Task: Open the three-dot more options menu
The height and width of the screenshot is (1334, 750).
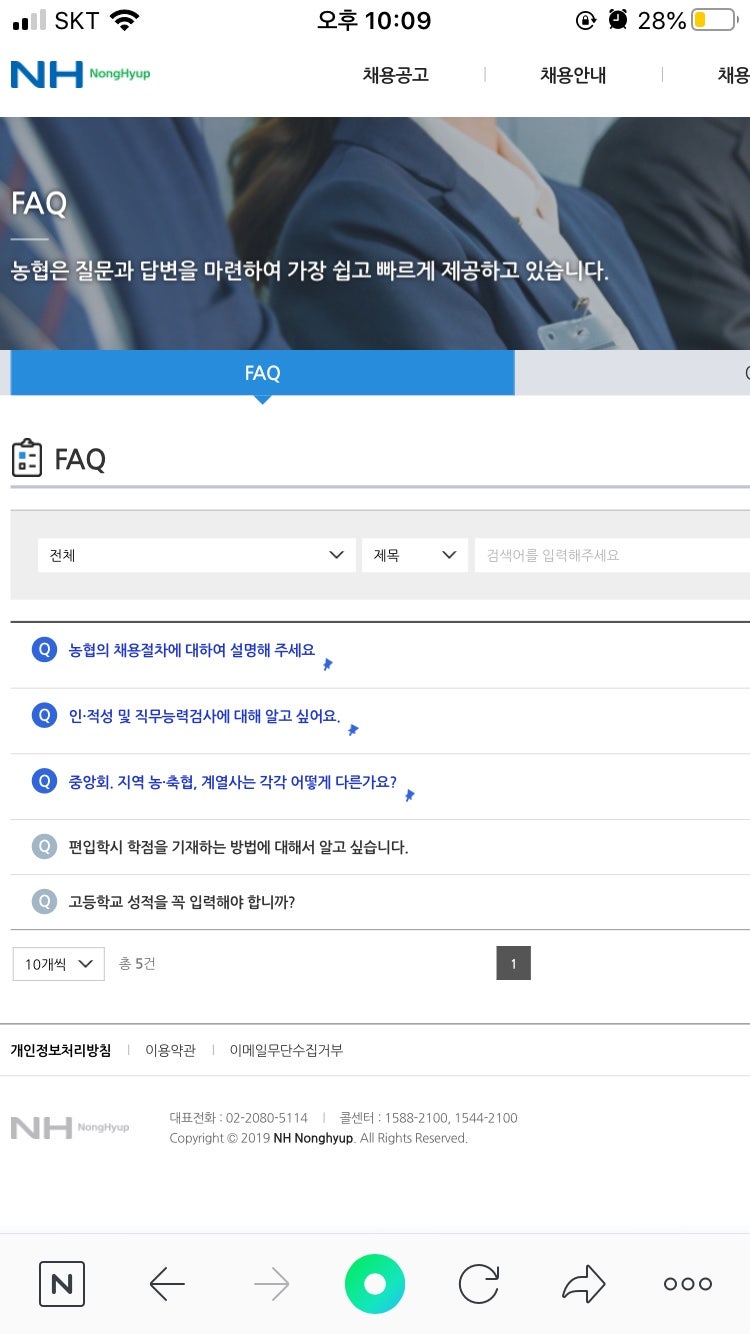Action: coord(688,1284)
